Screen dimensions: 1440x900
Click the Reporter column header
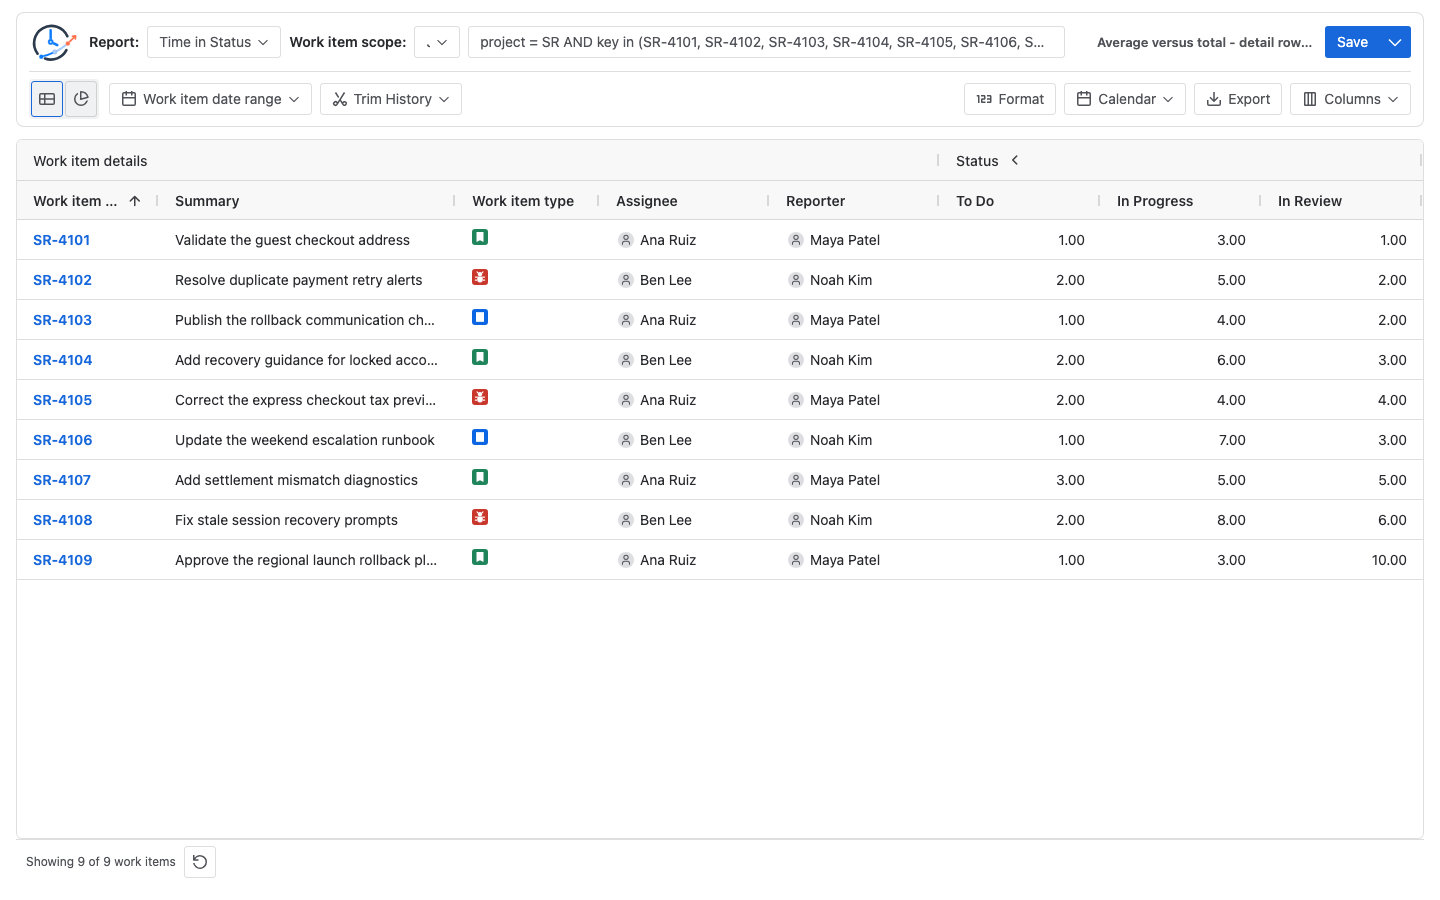coord(816,201)
